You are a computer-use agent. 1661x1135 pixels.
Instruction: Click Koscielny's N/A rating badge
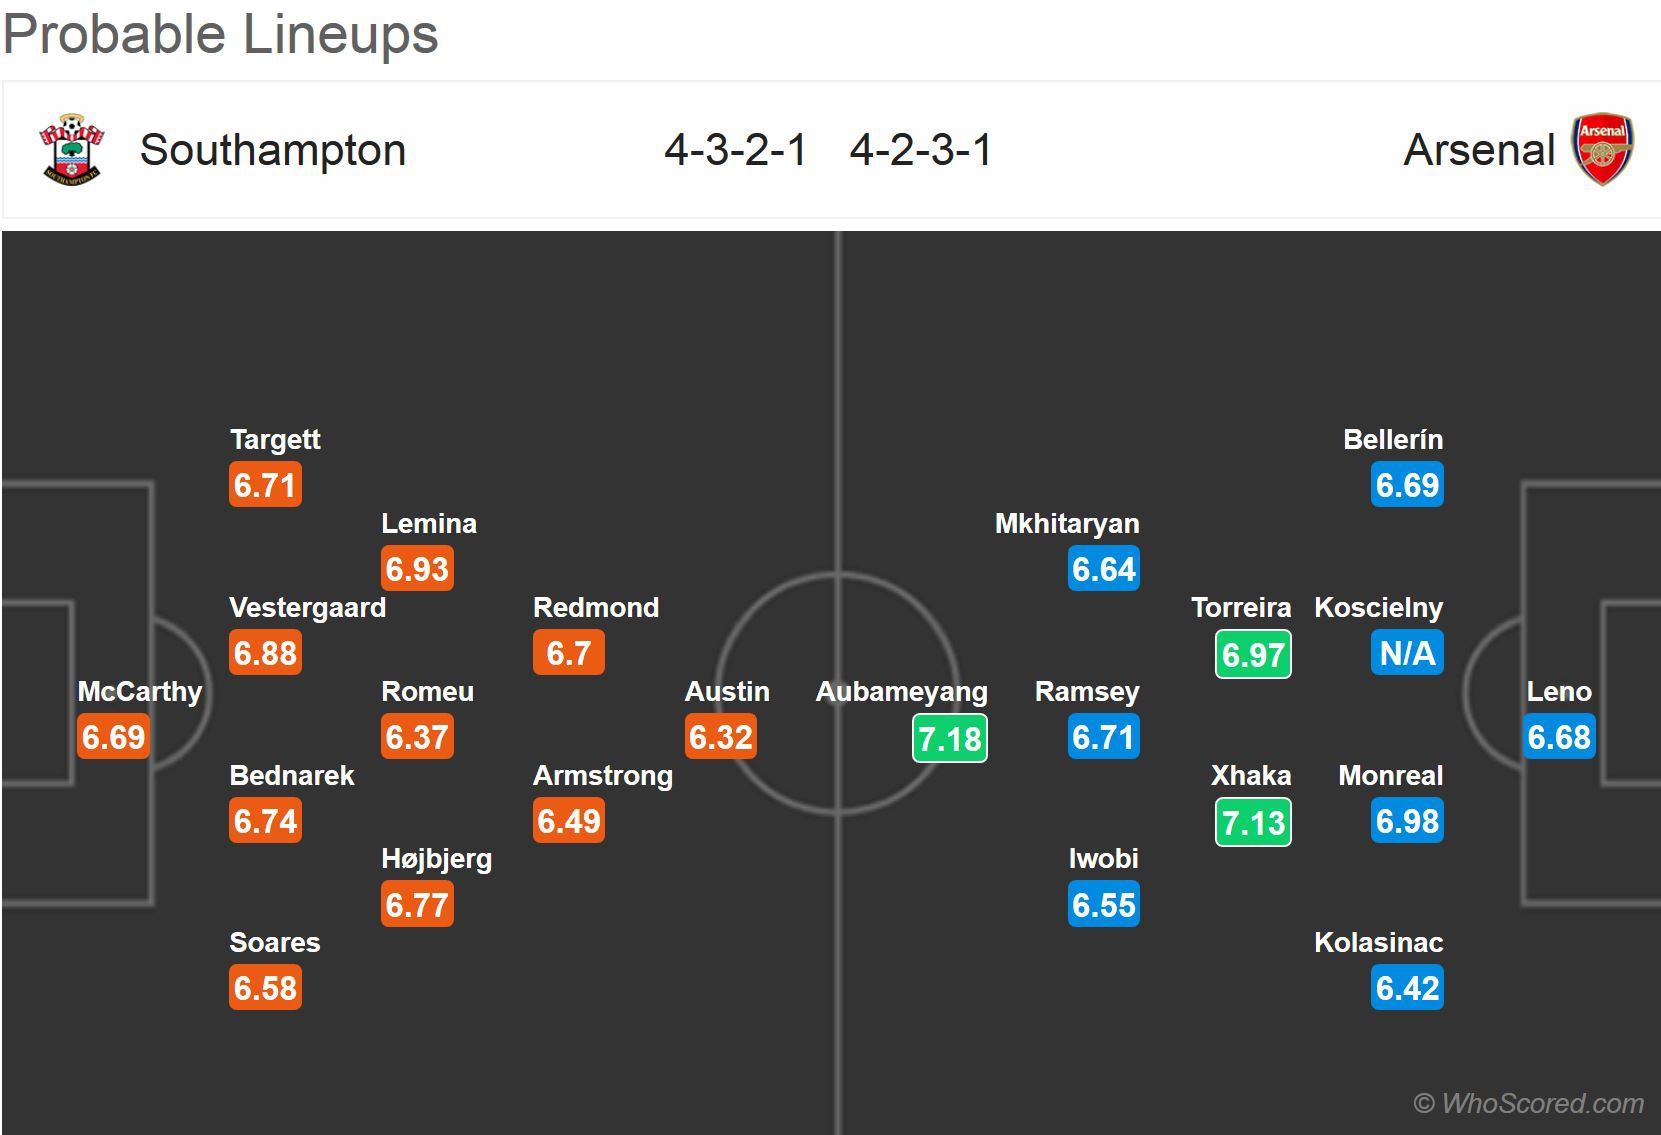(1407, 653)
